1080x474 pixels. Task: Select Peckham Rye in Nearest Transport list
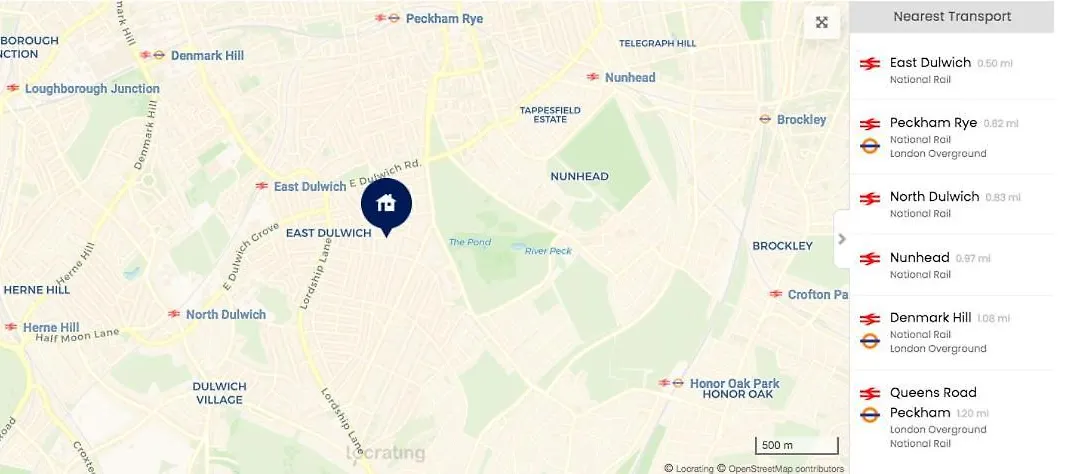pyautogui.click(x=952, y=137)
